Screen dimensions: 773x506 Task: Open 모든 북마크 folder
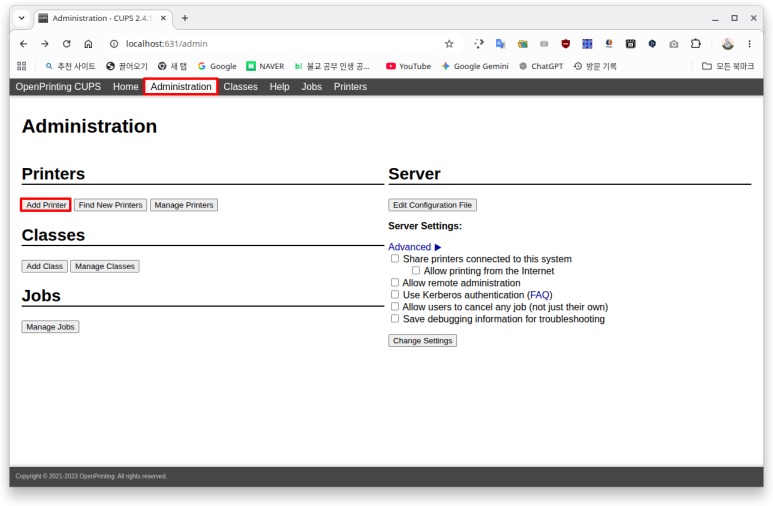tap(728, 66)
